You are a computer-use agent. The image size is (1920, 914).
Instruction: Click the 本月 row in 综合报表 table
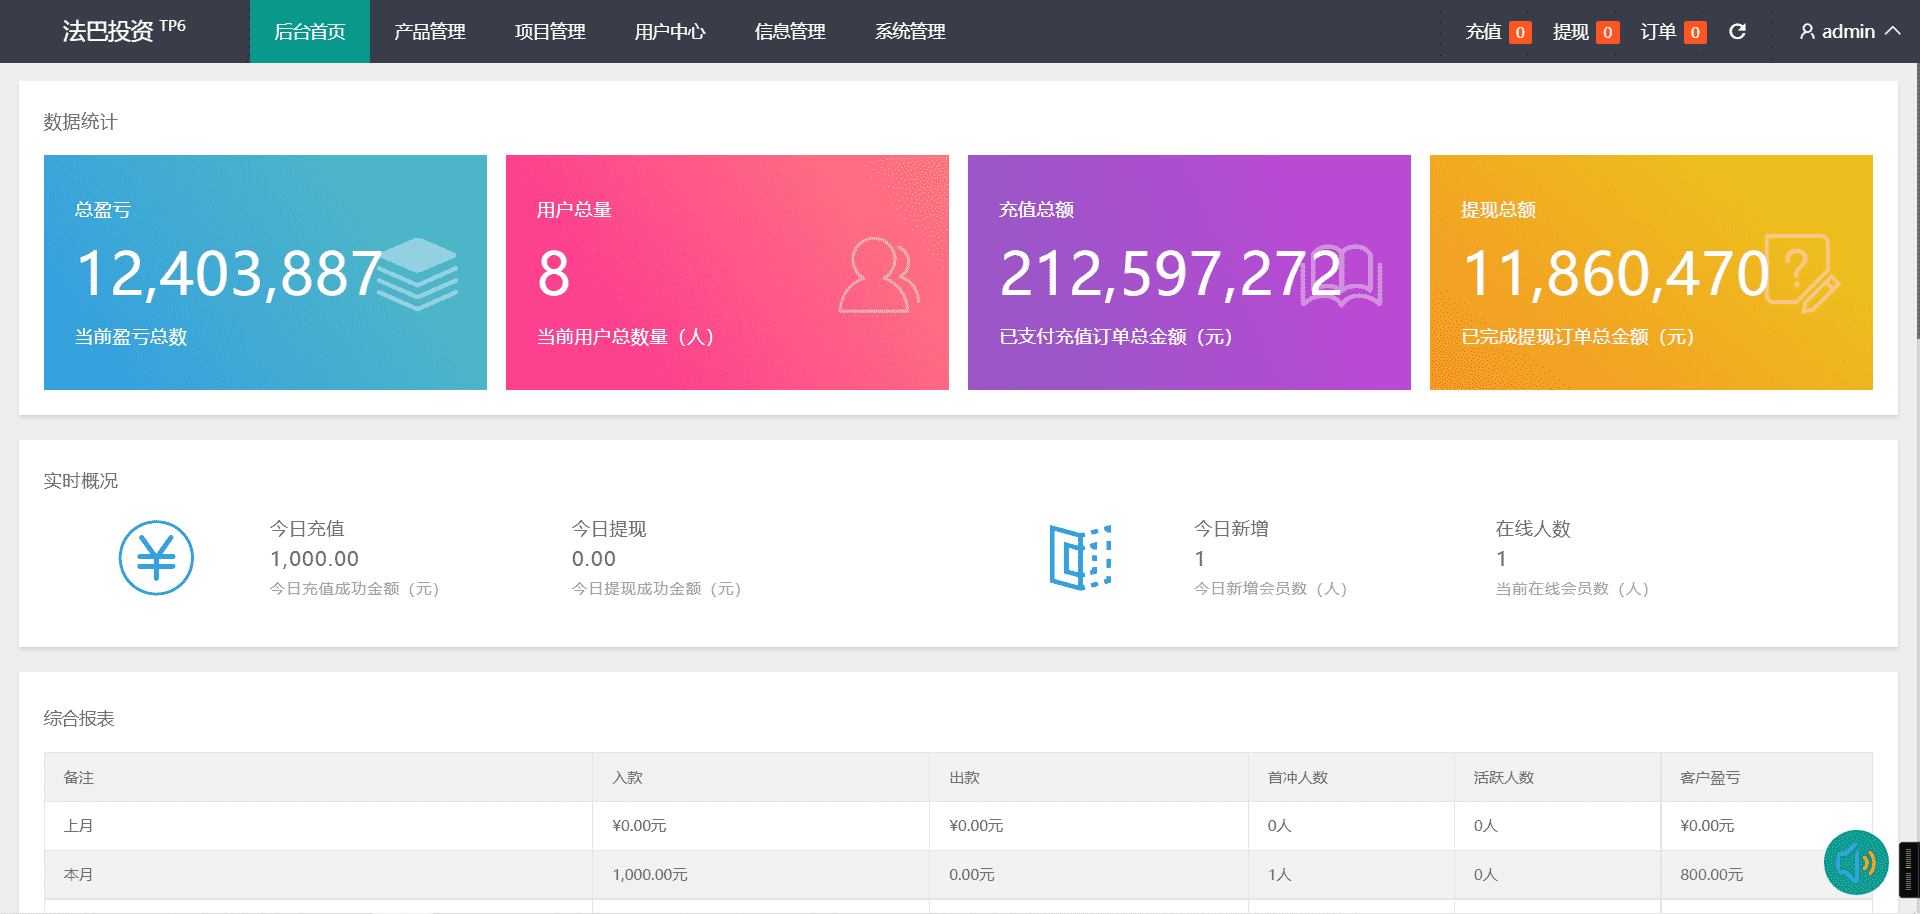(x=78, y=875)
